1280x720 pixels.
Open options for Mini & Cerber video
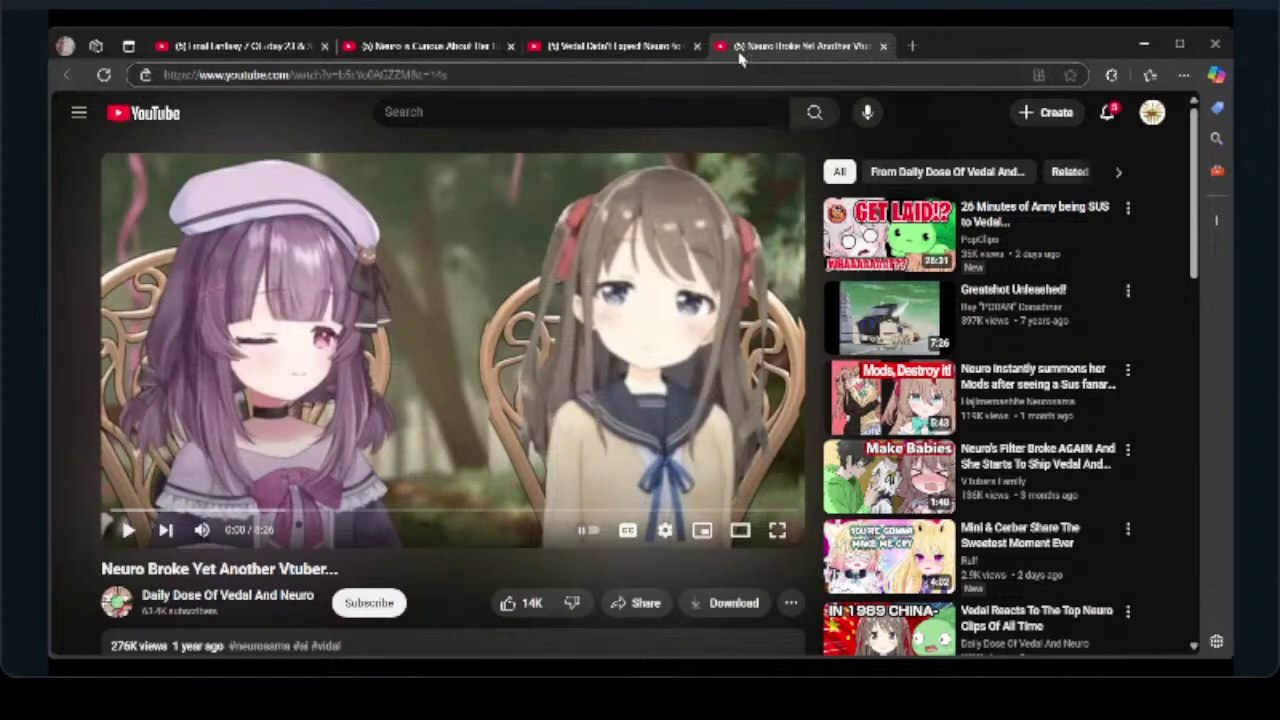point(1128,529)
